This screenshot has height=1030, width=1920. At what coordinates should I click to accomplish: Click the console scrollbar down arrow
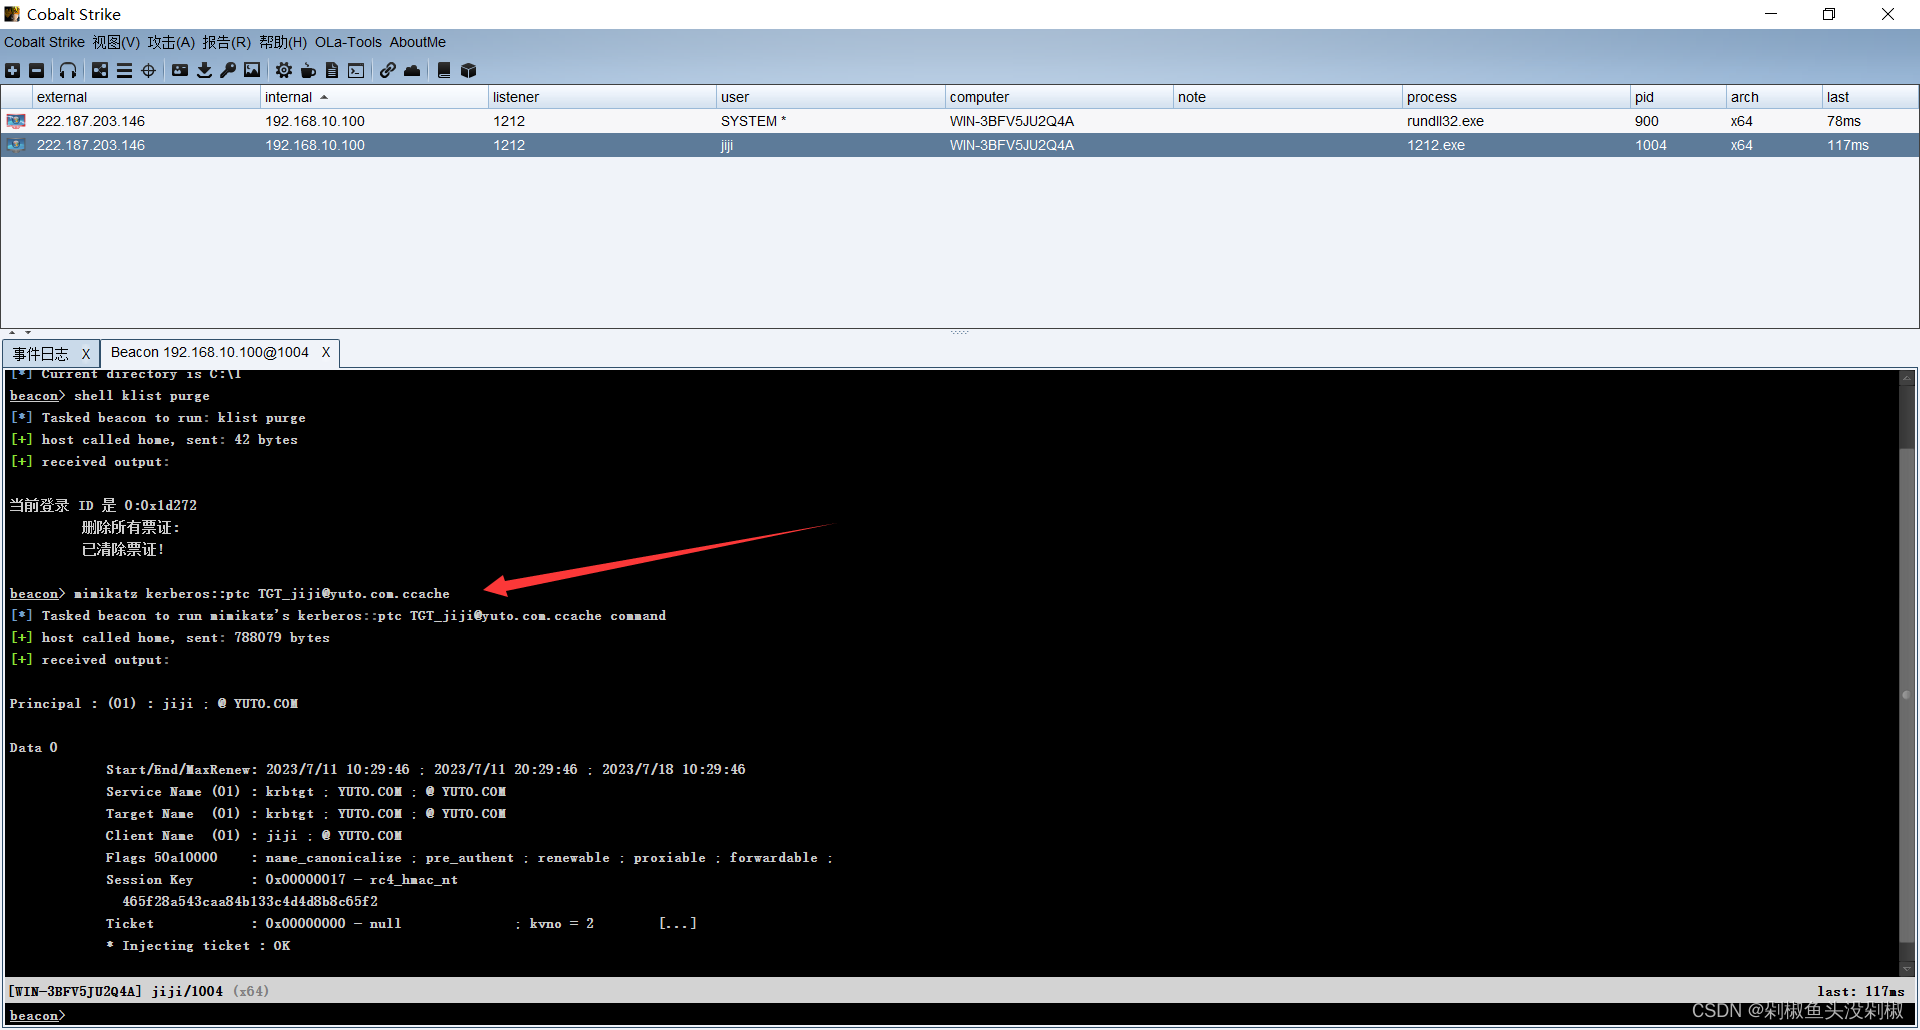[x=1907, y=969]
